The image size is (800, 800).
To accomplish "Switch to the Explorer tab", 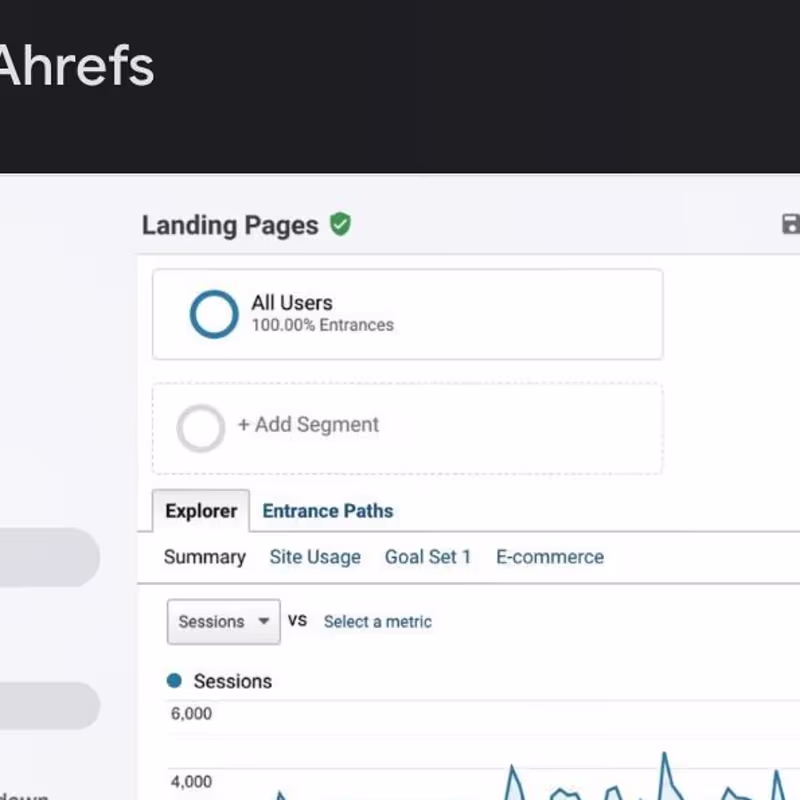I will coord(201,511).
